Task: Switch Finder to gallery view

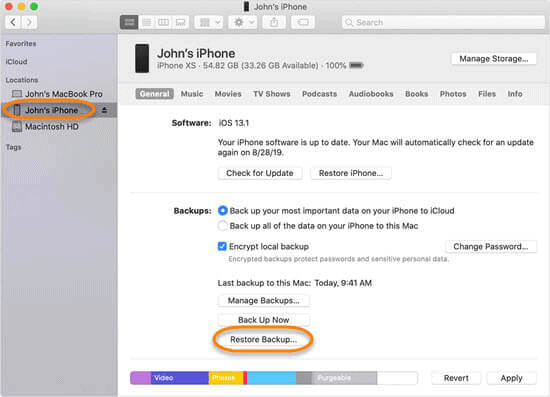Action: 180,22
